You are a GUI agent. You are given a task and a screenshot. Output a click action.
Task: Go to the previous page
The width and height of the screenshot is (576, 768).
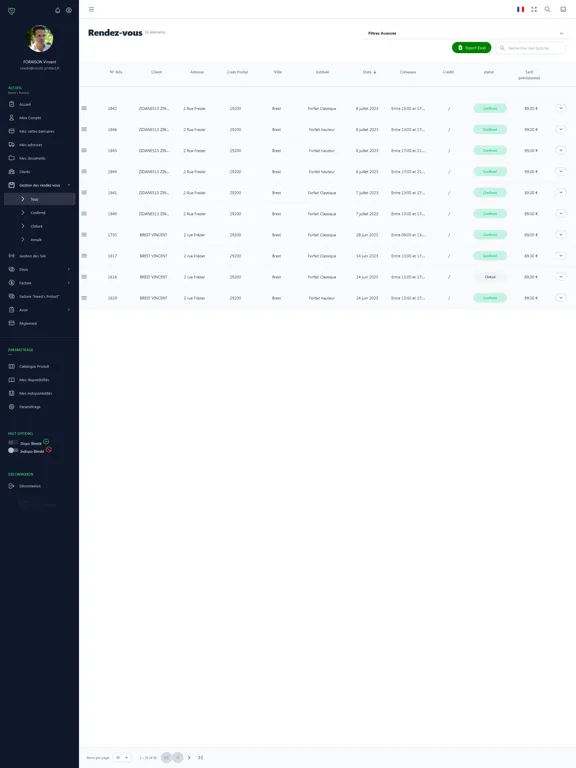click(x=178, y=758)
